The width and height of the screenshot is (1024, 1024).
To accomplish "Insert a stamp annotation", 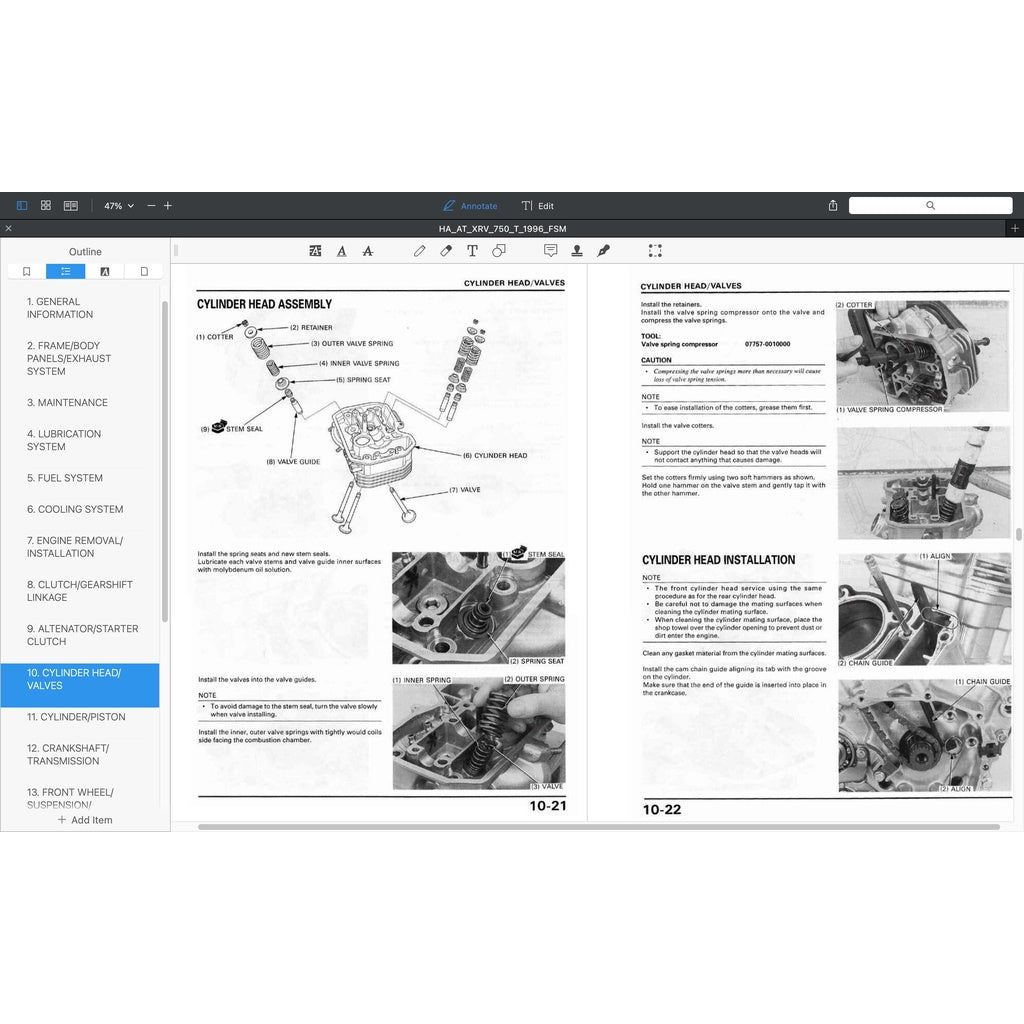I will point(577,251).
